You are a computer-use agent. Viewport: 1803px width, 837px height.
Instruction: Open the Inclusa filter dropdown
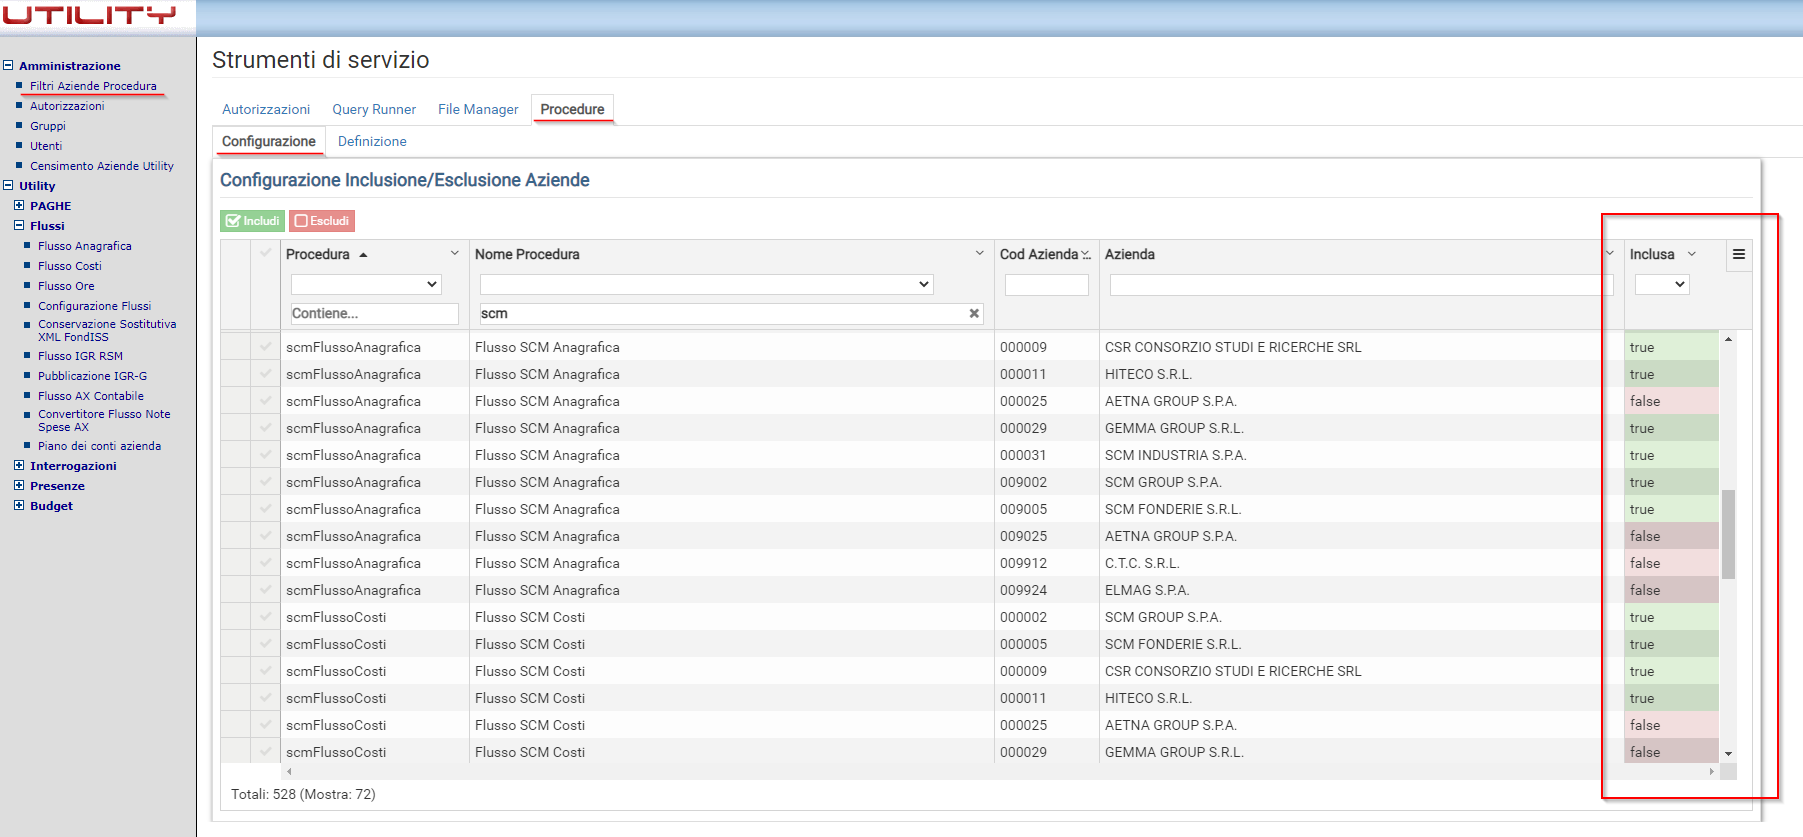coord(1661,285)
